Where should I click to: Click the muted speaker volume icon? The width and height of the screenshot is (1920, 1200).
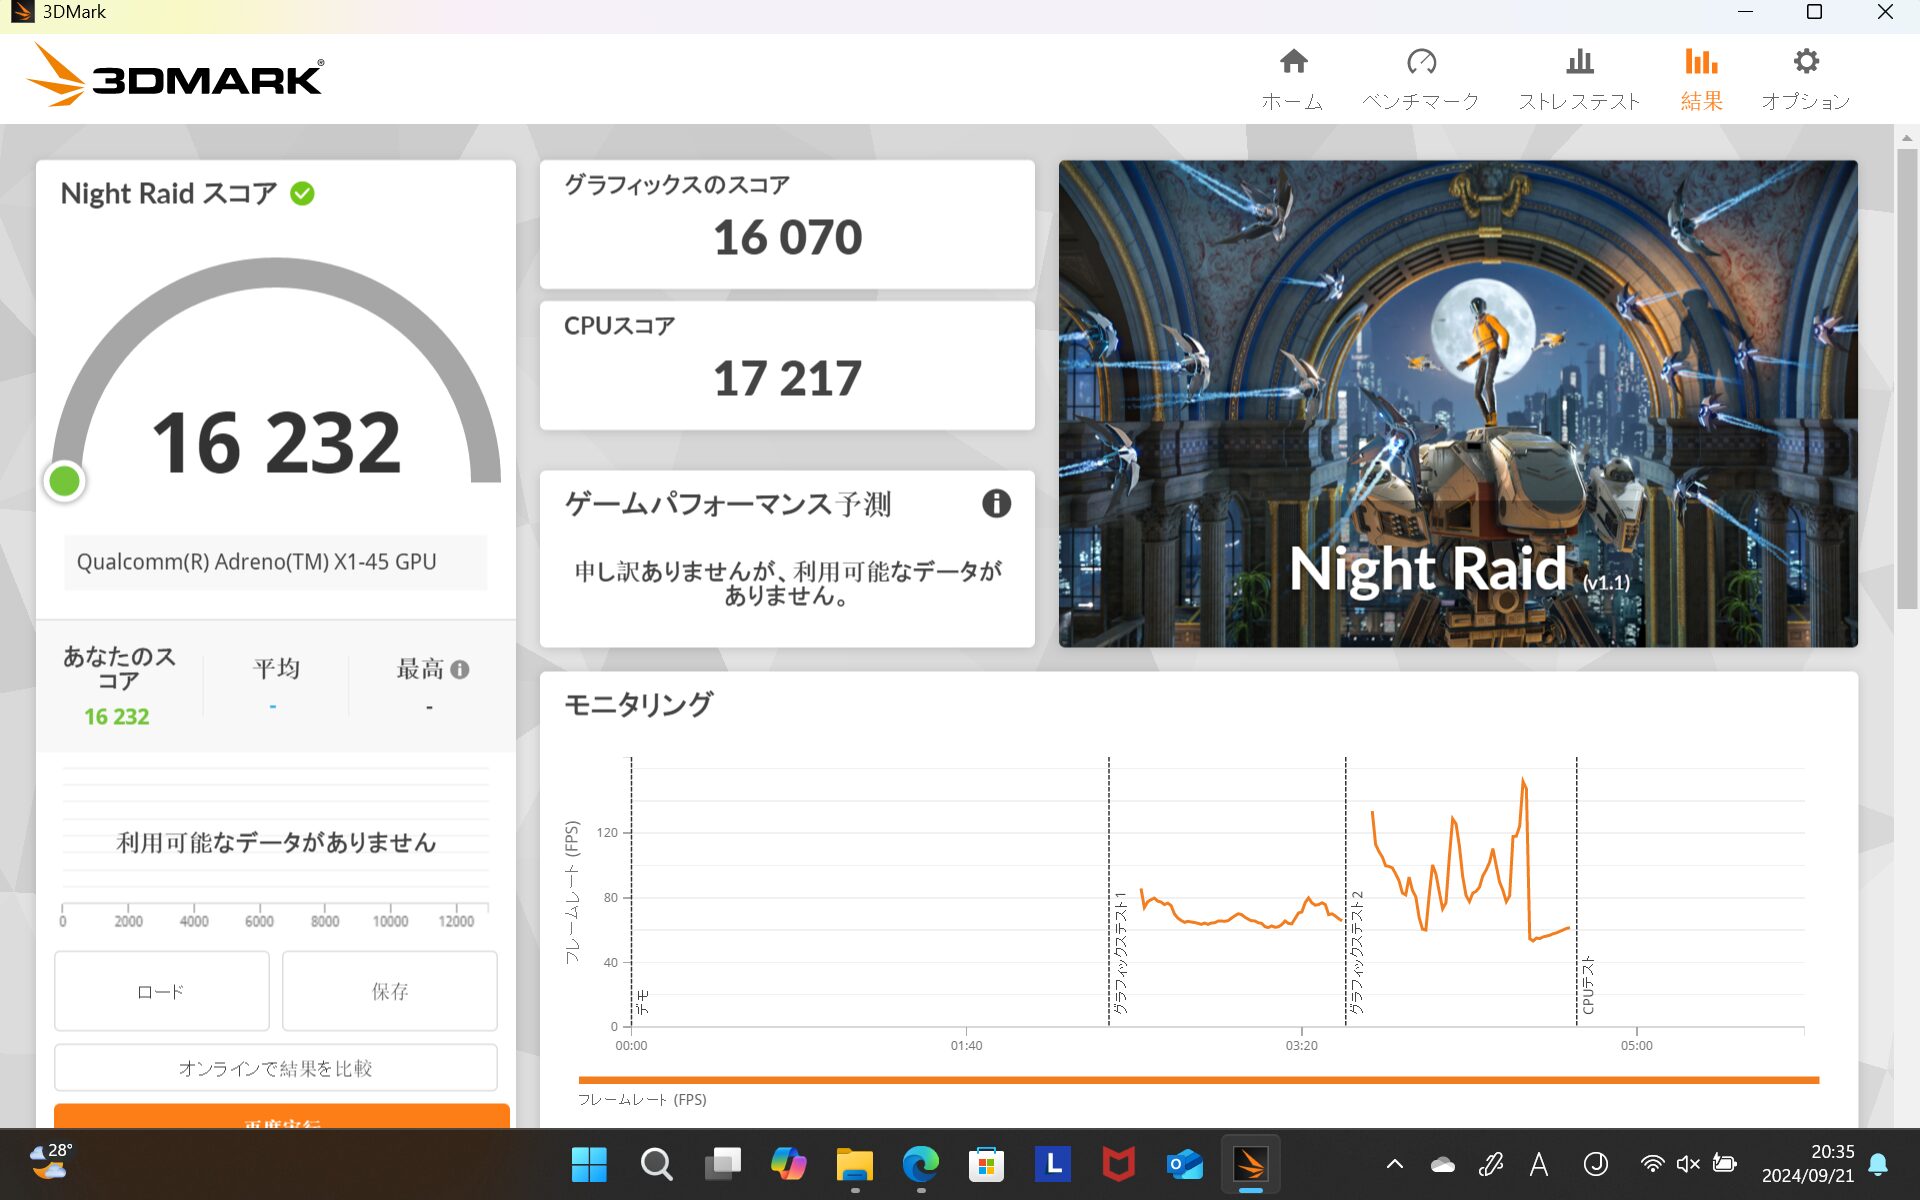[x=1688, y=1164]
